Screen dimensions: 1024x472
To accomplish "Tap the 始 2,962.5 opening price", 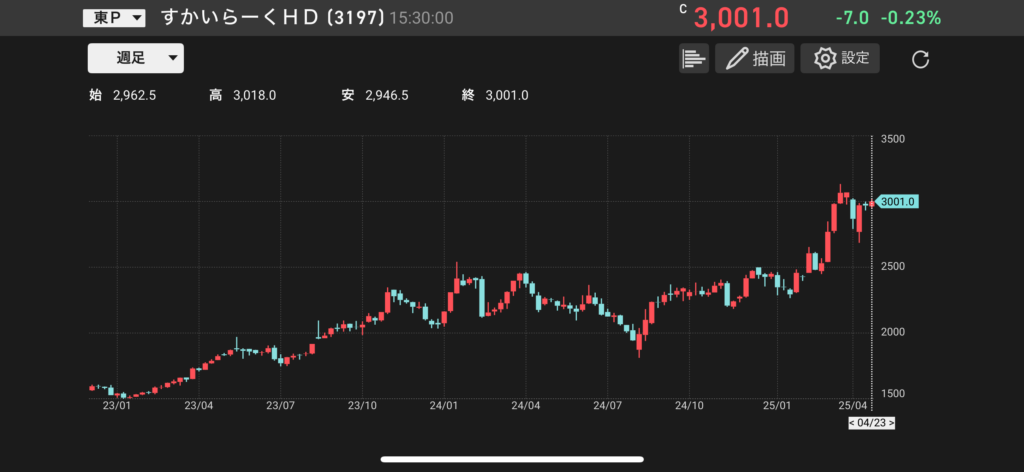I will (x=122, y=95).
